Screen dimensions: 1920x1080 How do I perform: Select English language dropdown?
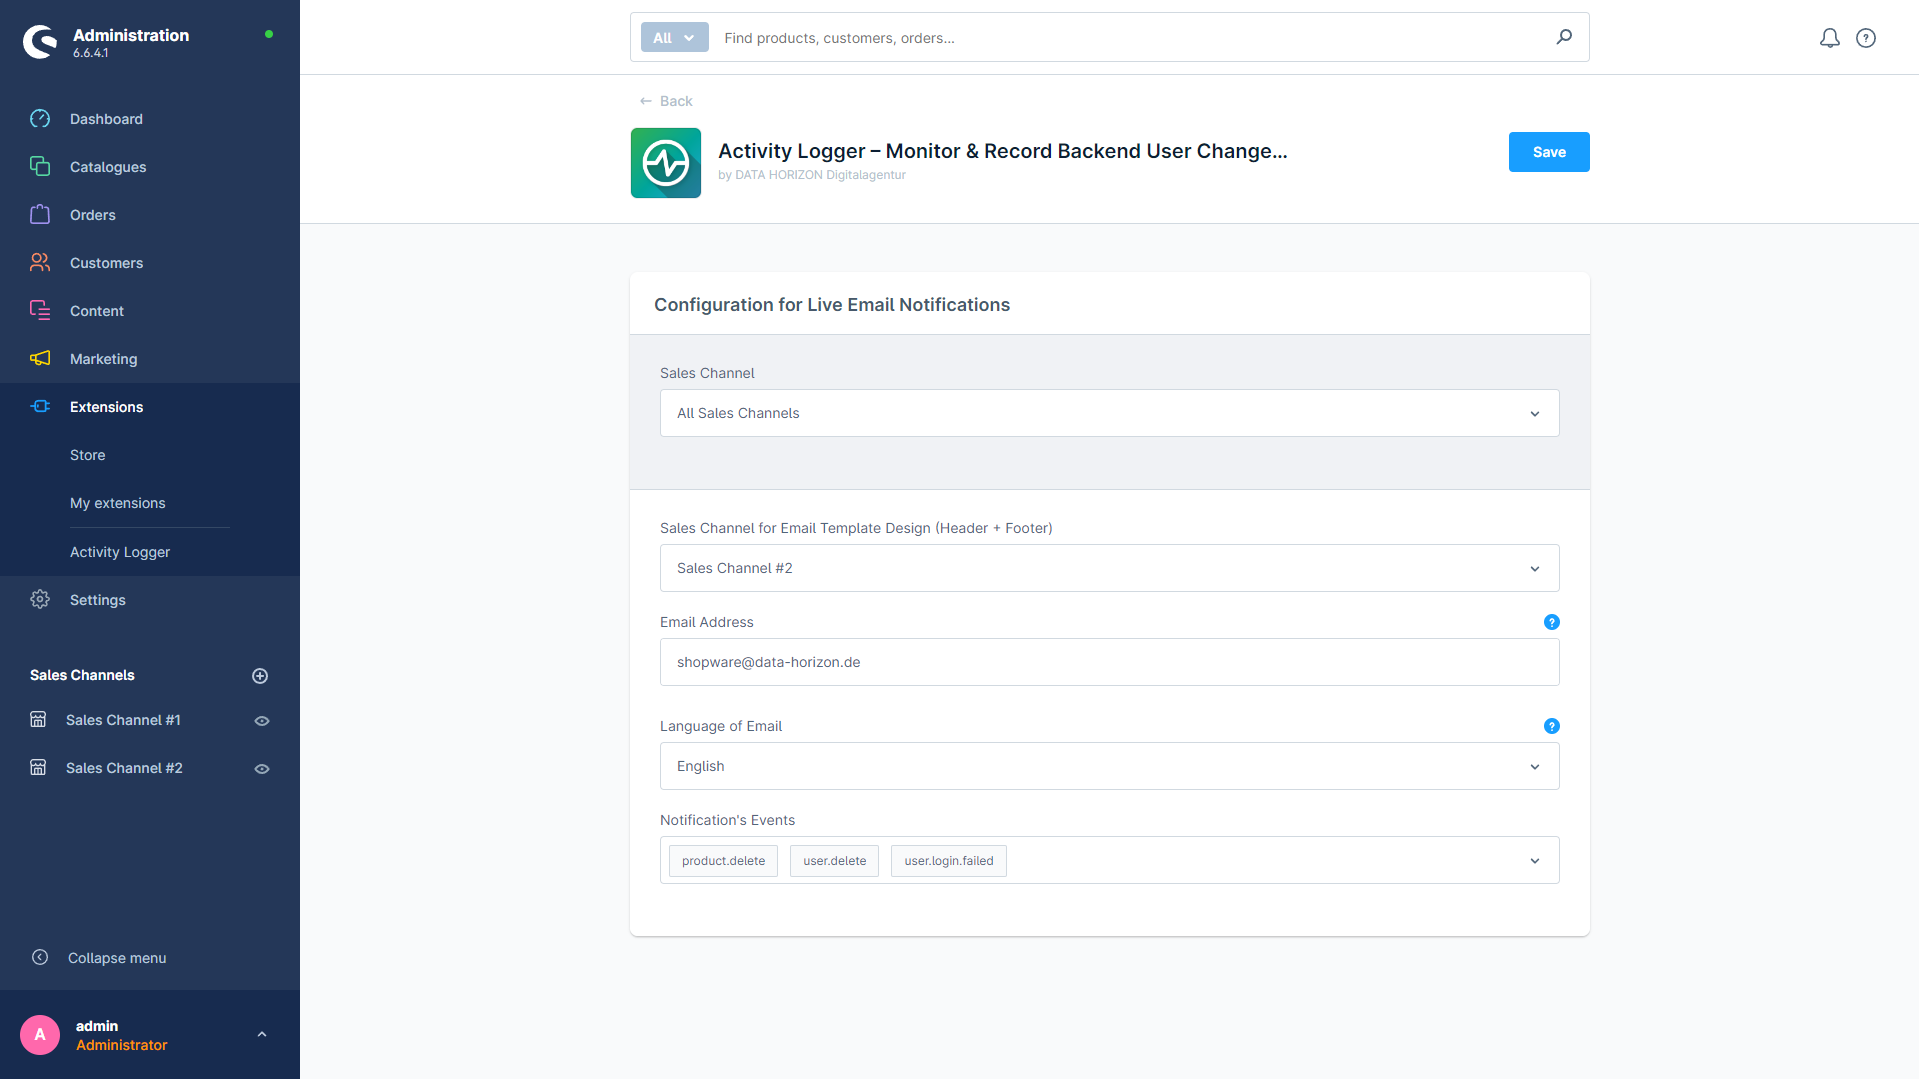click(x=1109, y=766)
